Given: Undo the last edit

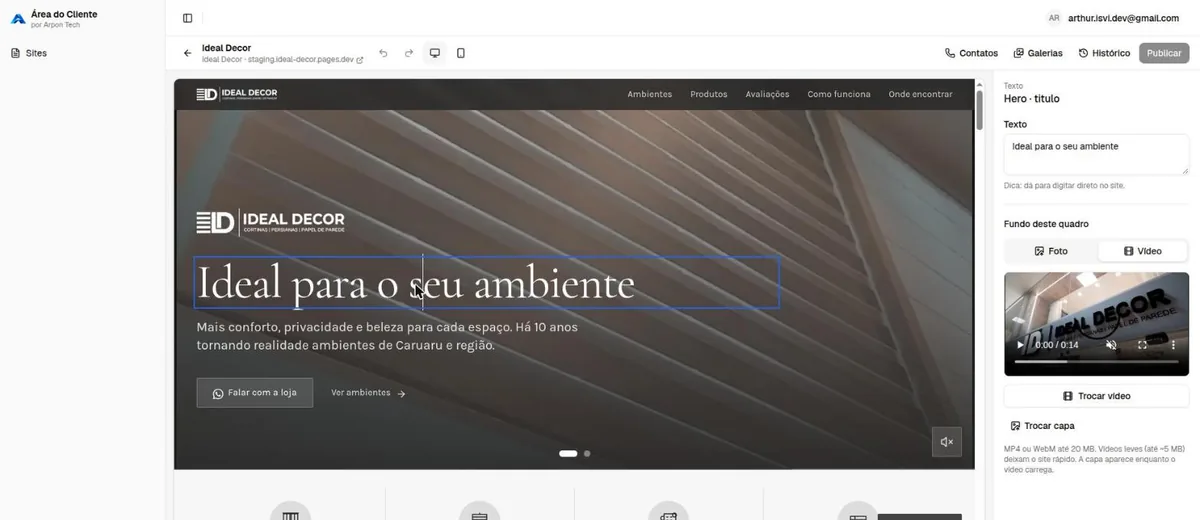Looking at the screenshot, I should click(383, 53).
